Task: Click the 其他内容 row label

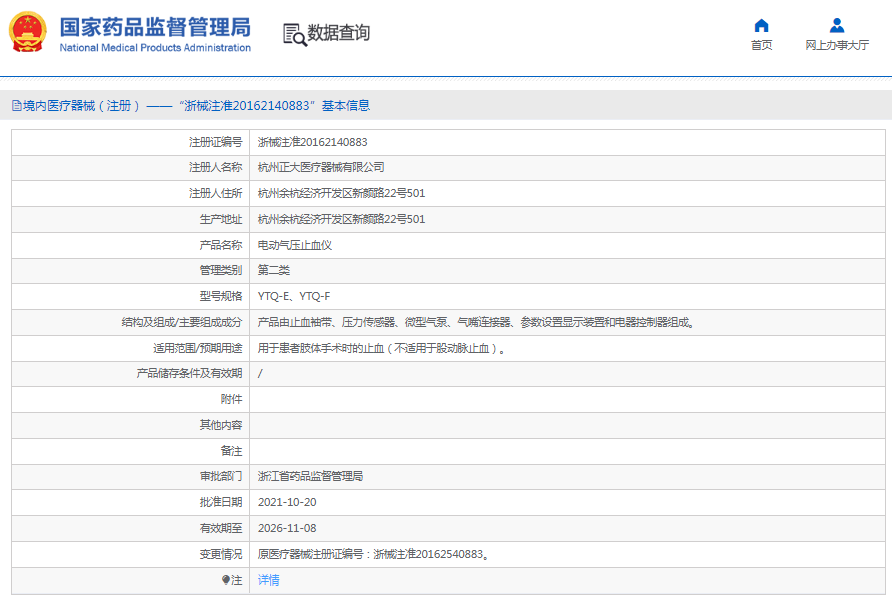Action: [x=220, y=425]
